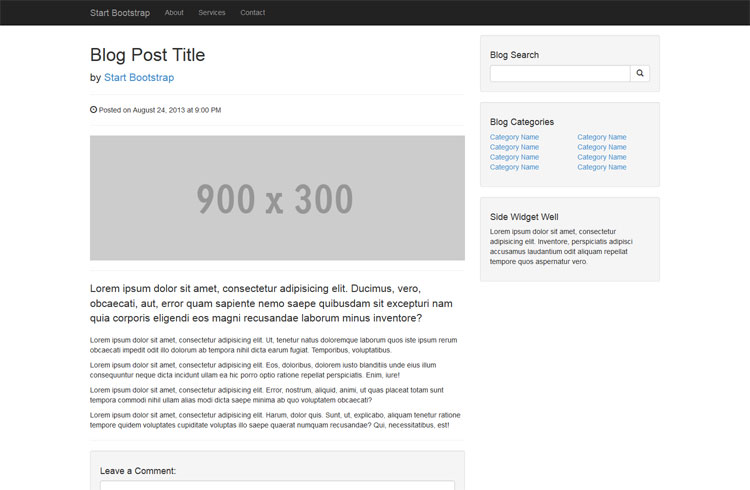This screenshot has height=490, width=750.
Task: Open the Services nav item
Action: (212, 13)
